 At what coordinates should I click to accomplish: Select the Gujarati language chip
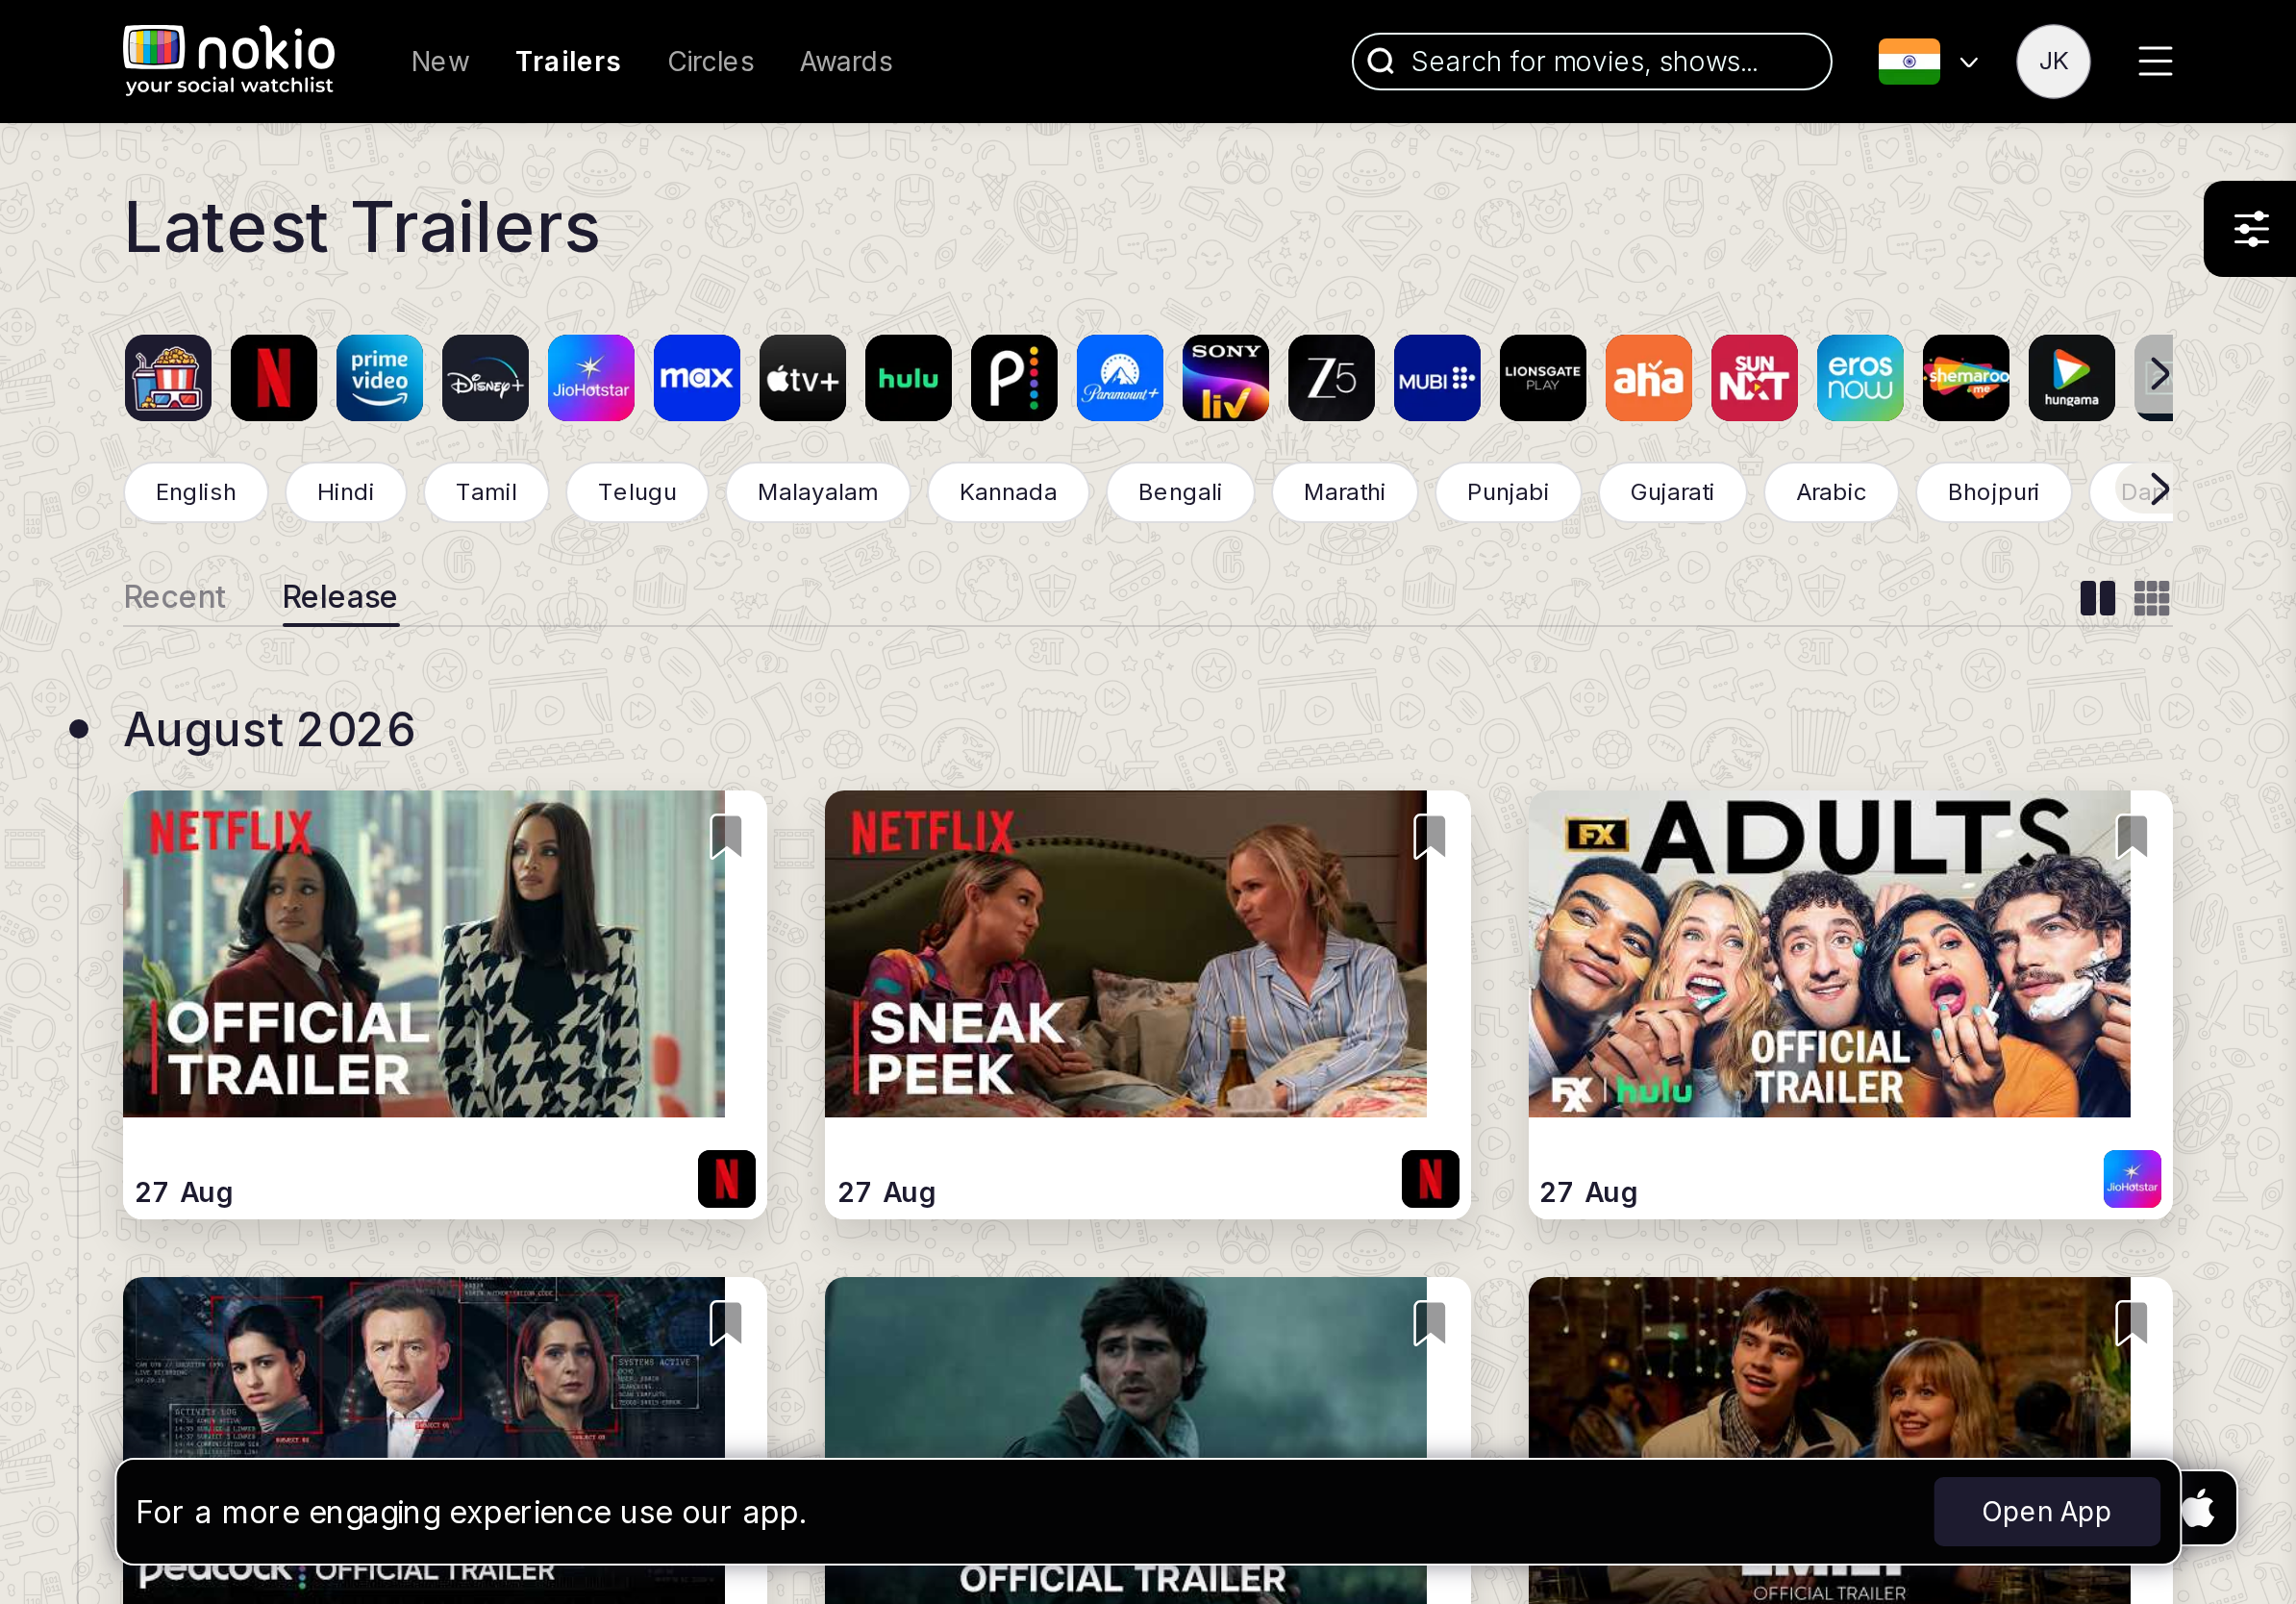(1672, 492)
